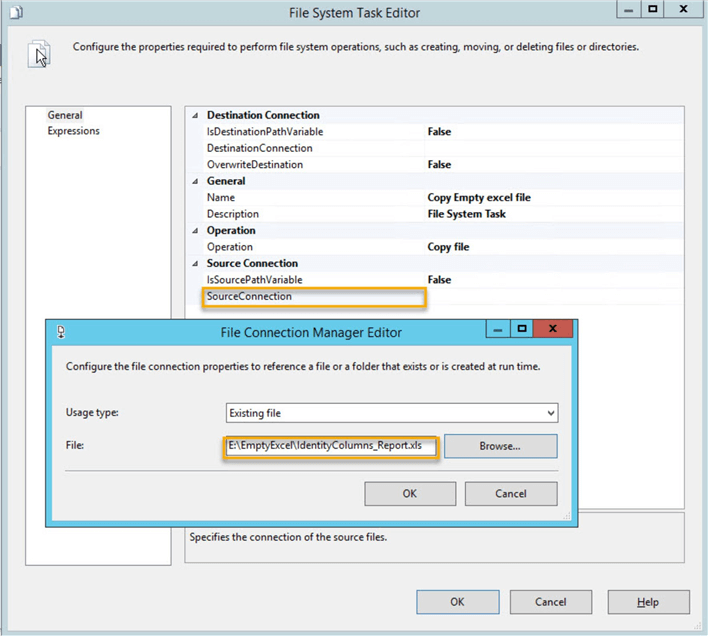Click Cancel in File System Task Editor
This screenshot has height=636, width=708.
pos(551,602)
